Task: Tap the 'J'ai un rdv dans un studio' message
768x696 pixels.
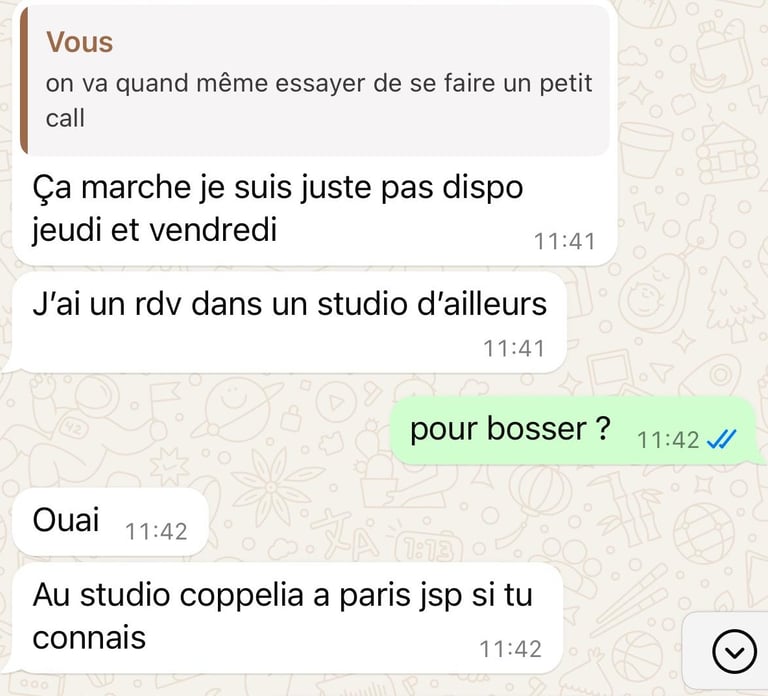Action: (x=289, y=323)
